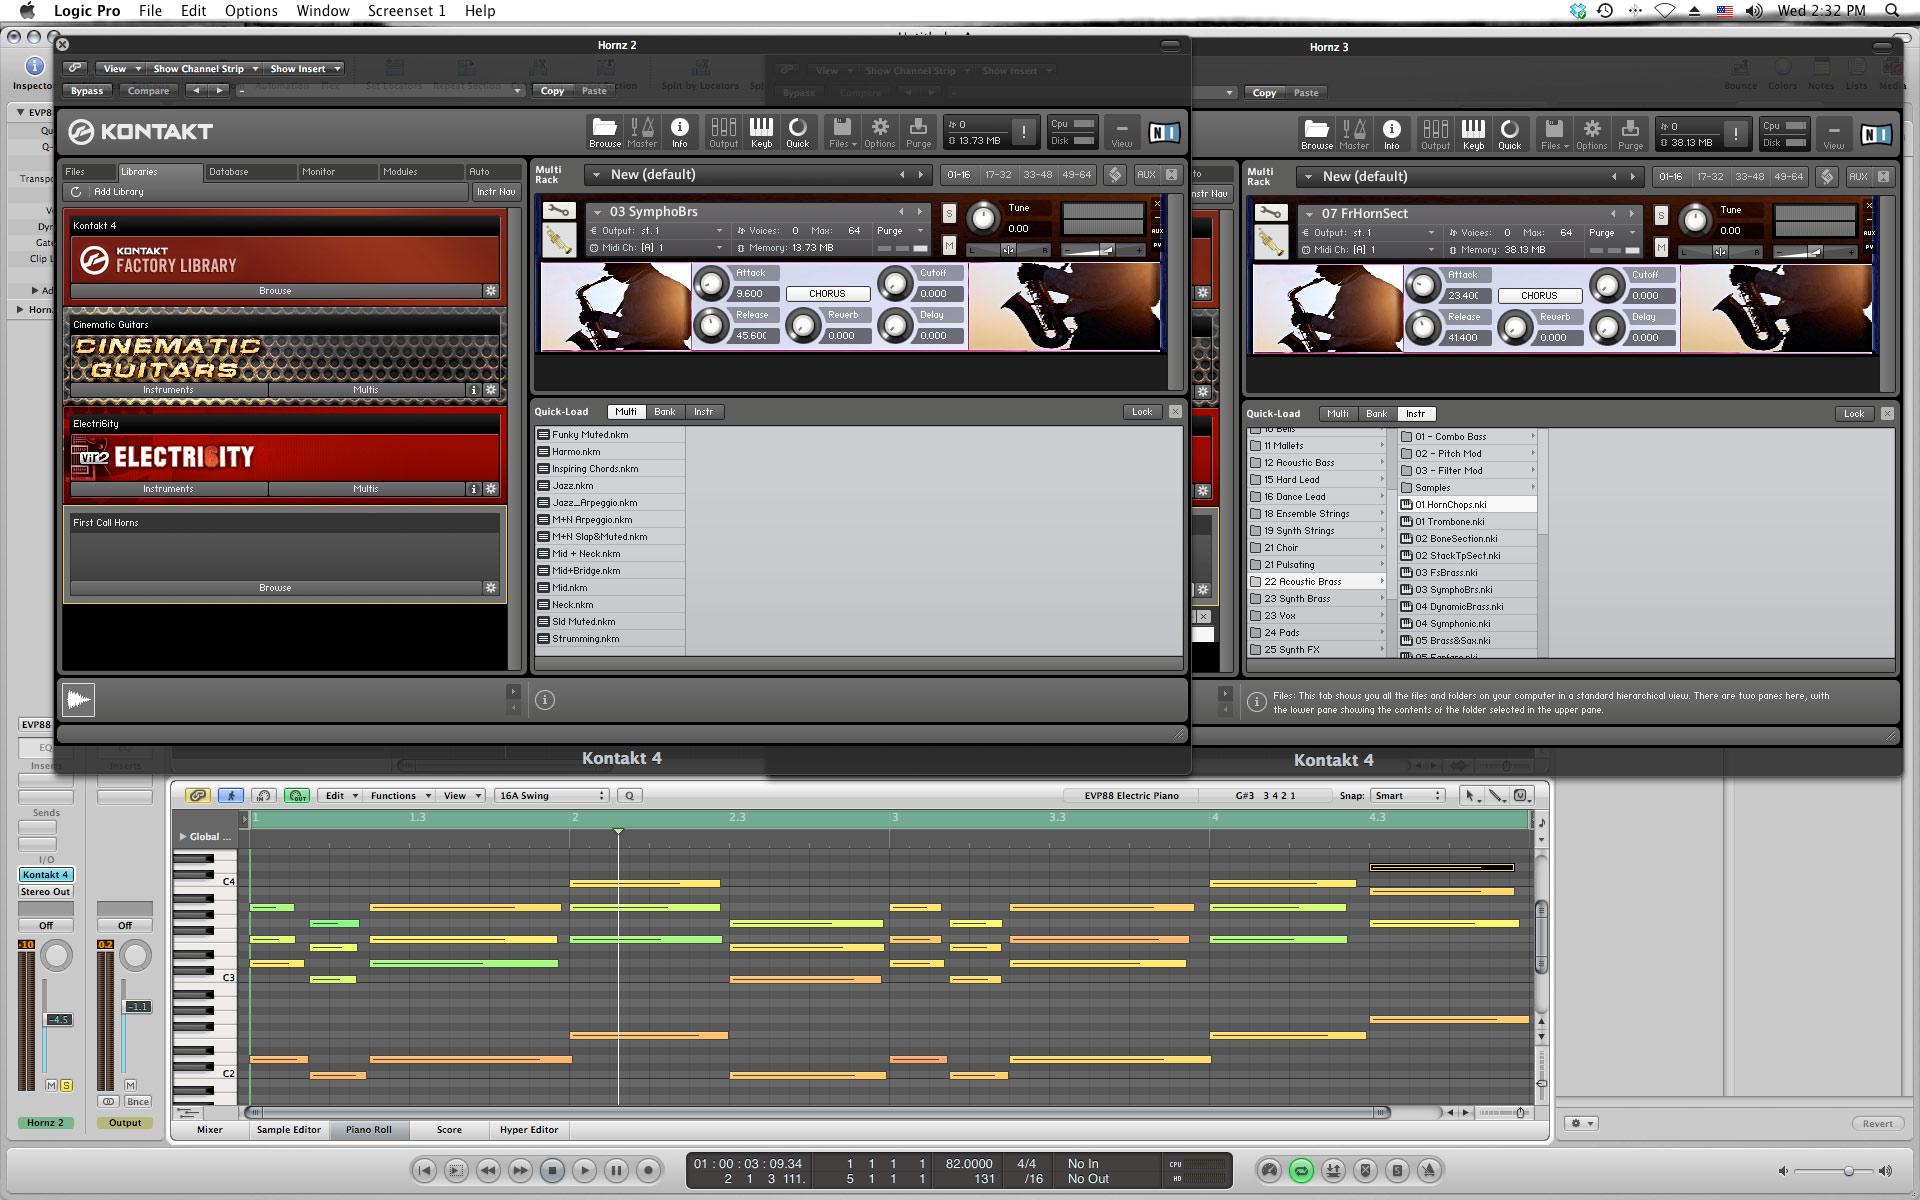Click Add Library button in Kontakt

pos(118,192)
